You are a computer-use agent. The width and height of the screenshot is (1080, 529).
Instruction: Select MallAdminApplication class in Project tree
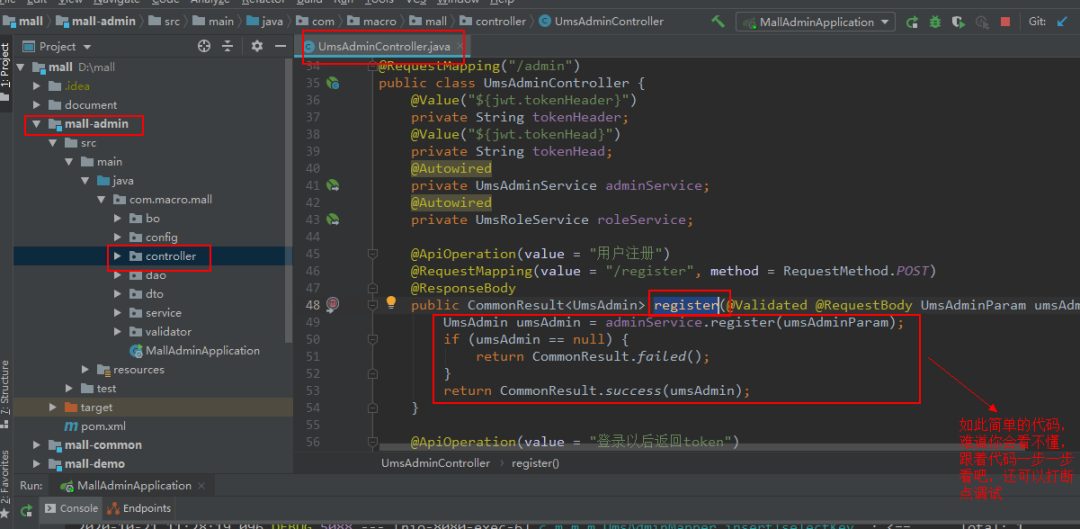pos(194,351)
